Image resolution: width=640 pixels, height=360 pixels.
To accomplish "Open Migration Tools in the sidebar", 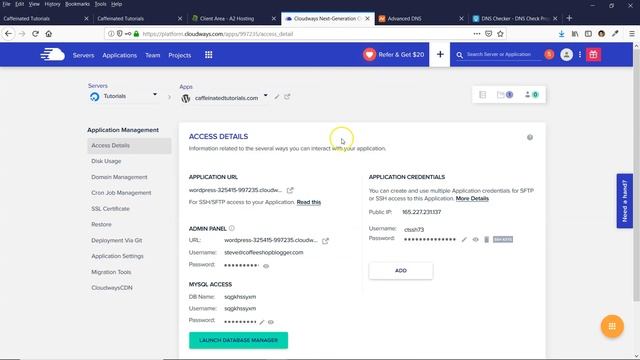I will pyautogui.click(x=111, y=272).
